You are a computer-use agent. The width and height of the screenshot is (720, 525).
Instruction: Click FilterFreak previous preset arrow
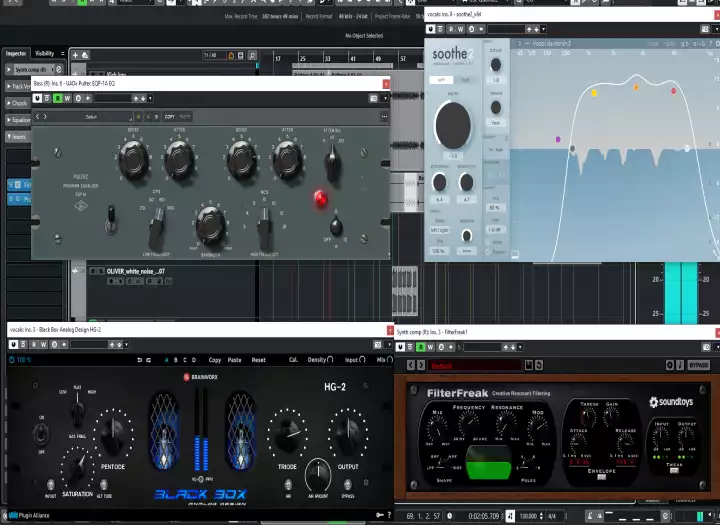tap(411, 365)
